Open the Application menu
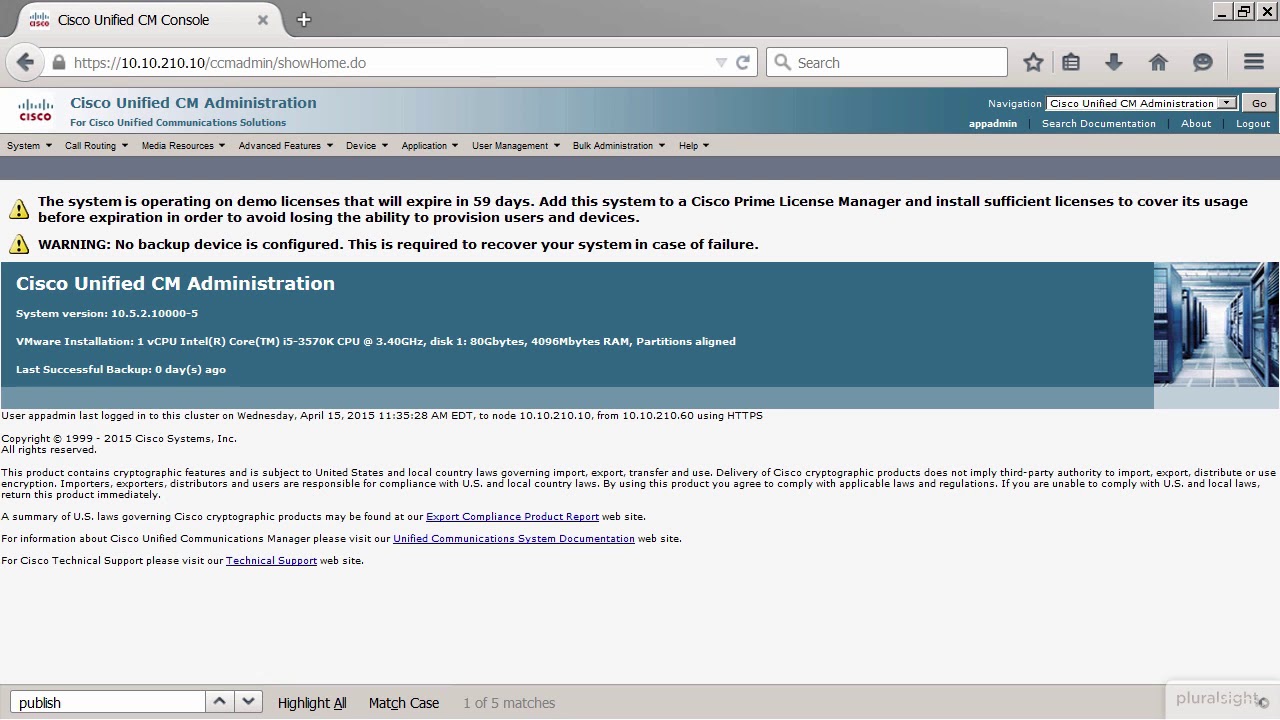The width and height of the screenshot is (1280, 720). [430, 145]
